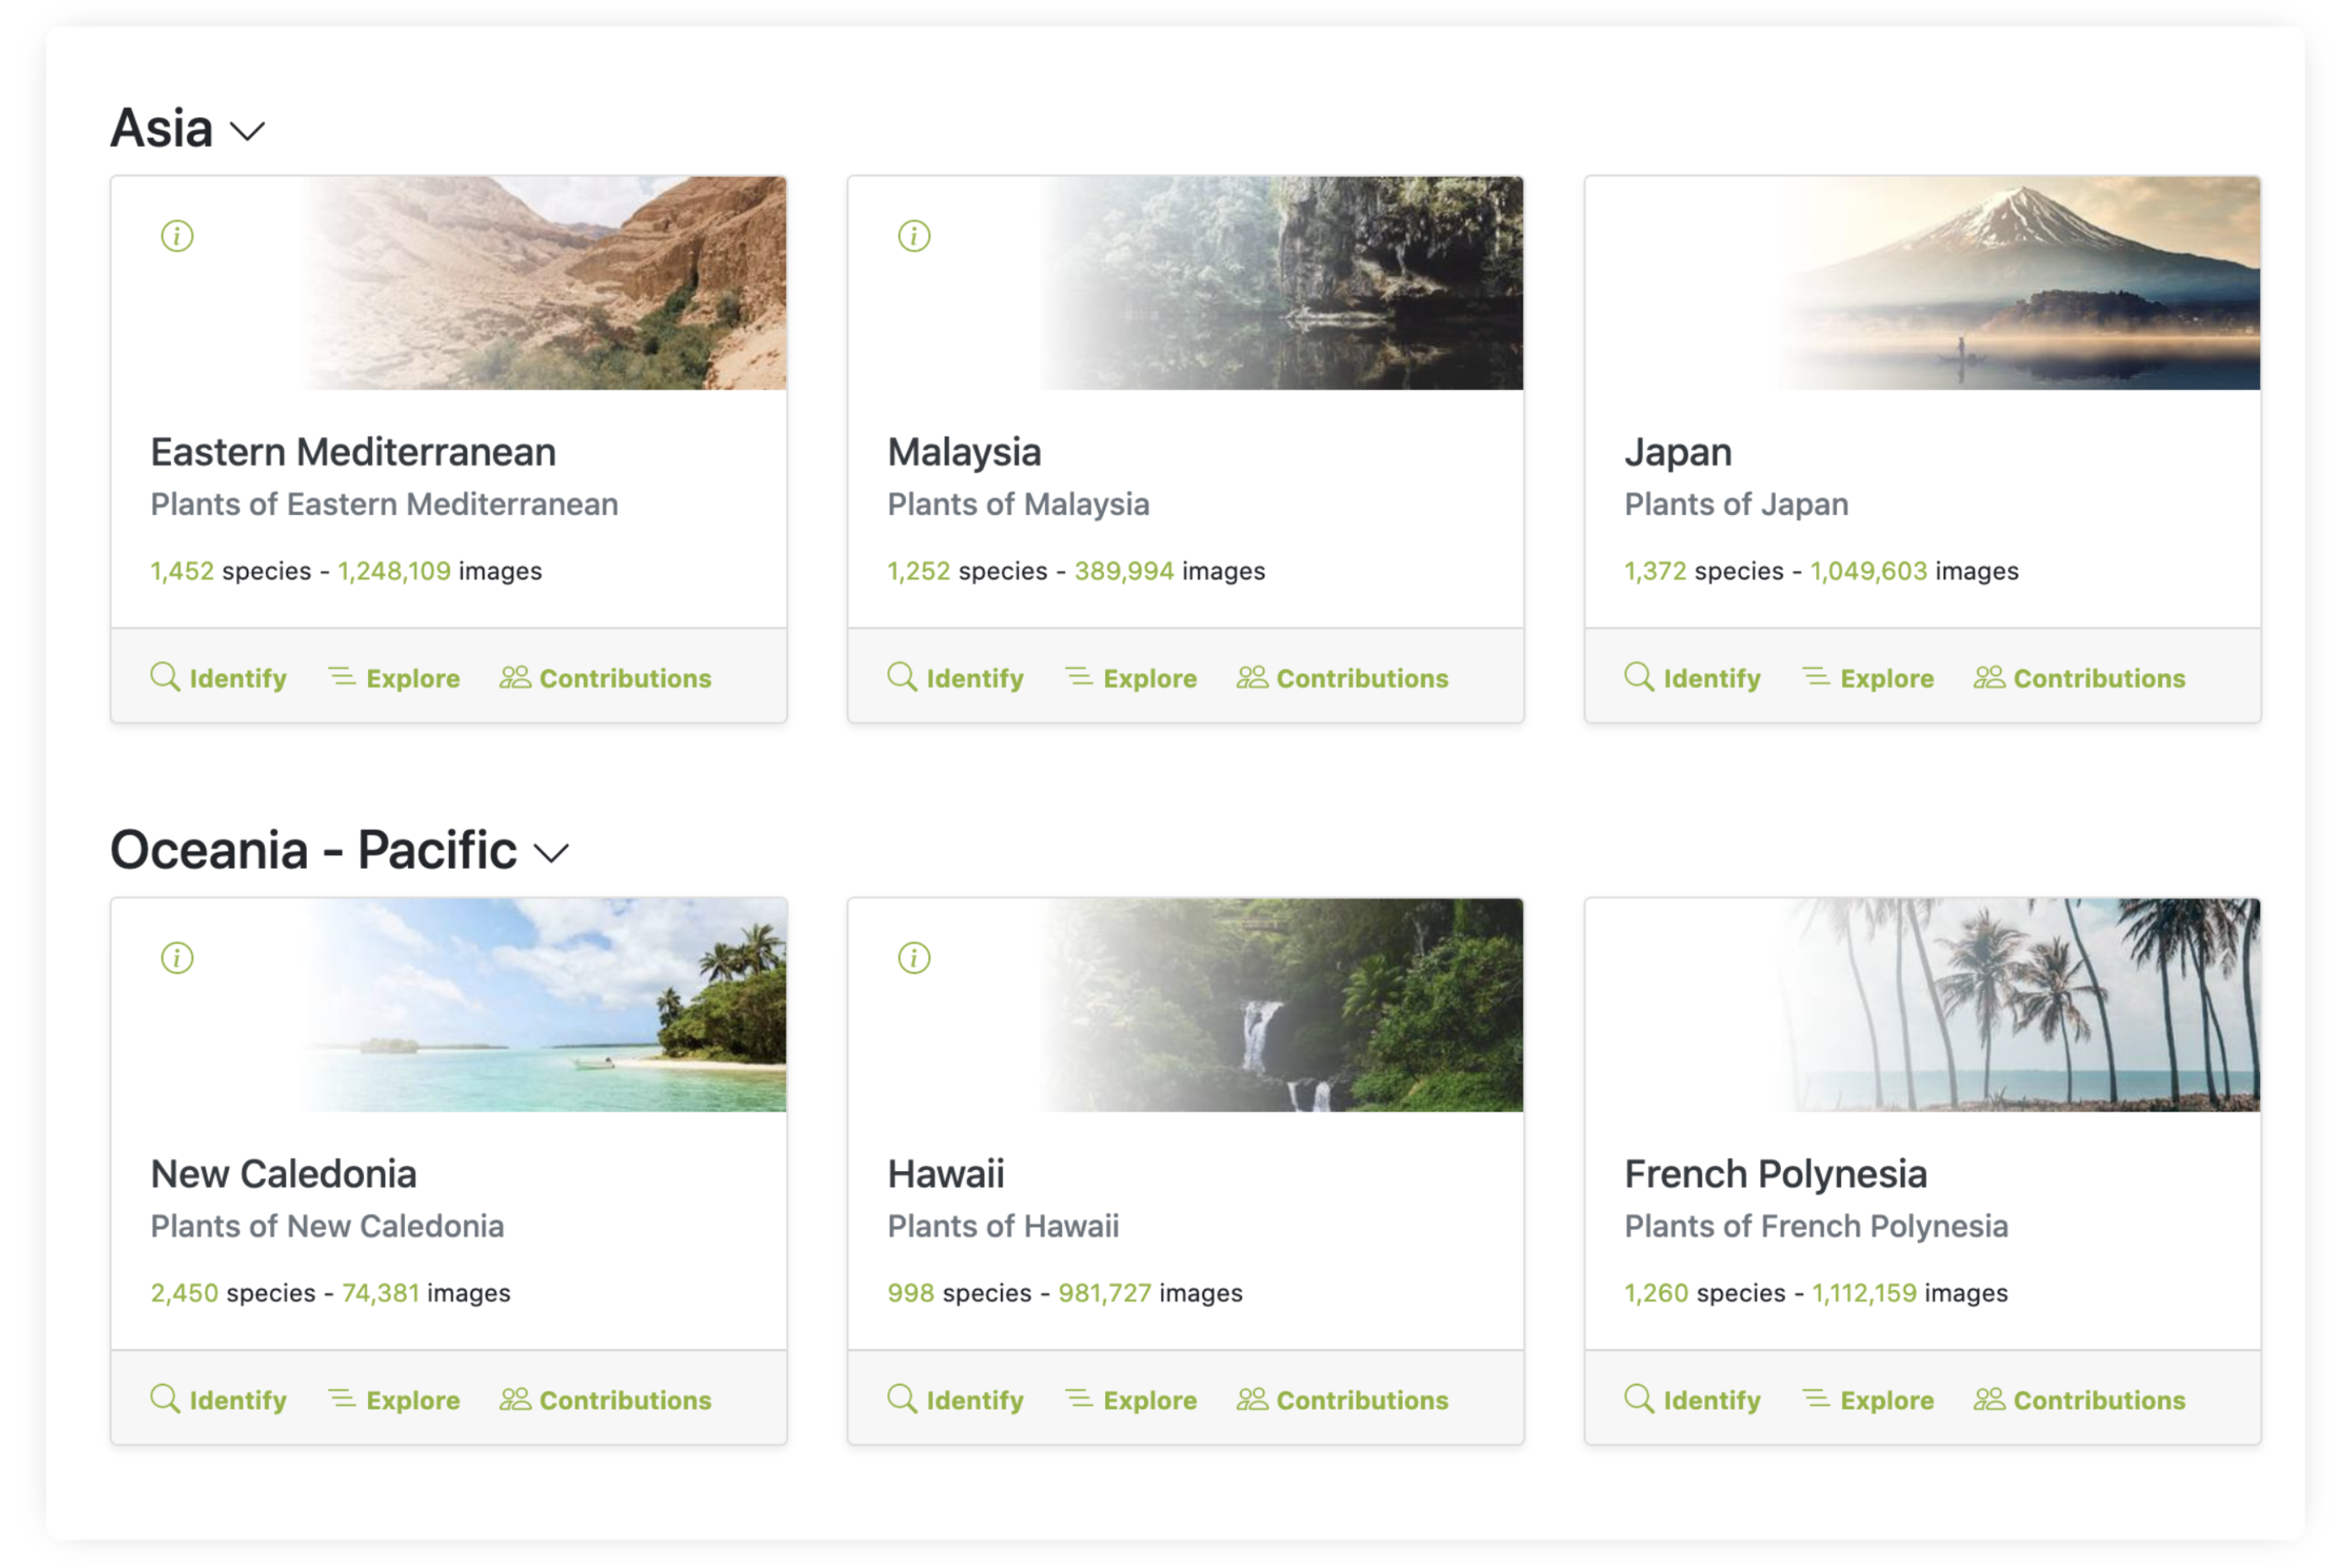Click the '1,452' species count

click(x=182, y=571)
